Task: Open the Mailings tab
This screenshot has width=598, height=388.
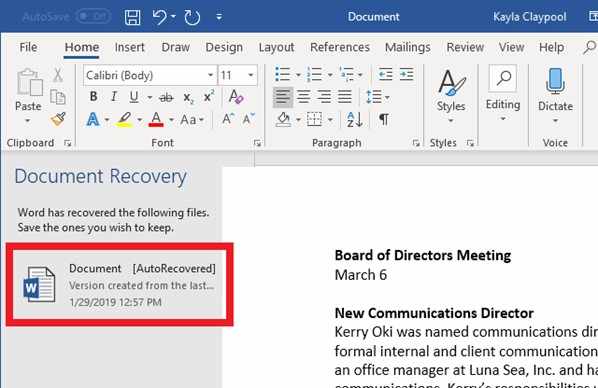Action: click(408, 47)
